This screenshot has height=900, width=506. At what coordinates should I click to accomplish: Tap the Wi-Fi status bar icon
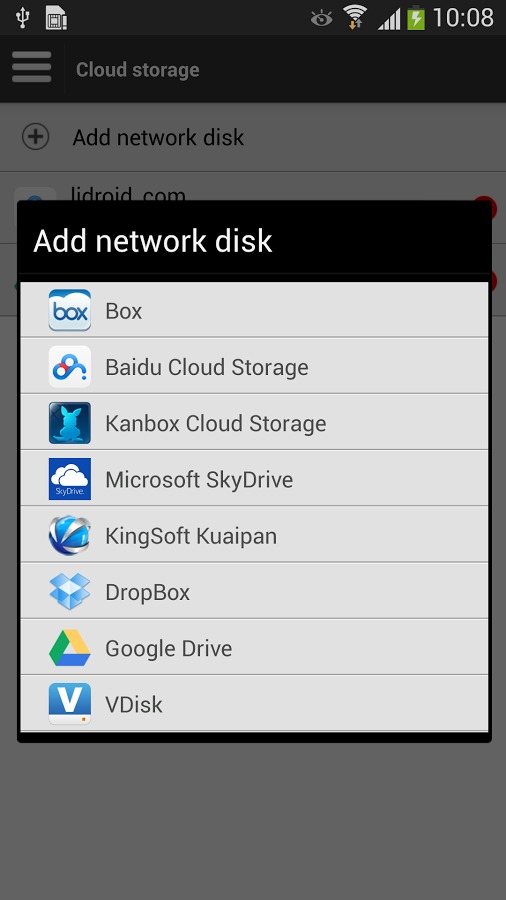355,17
